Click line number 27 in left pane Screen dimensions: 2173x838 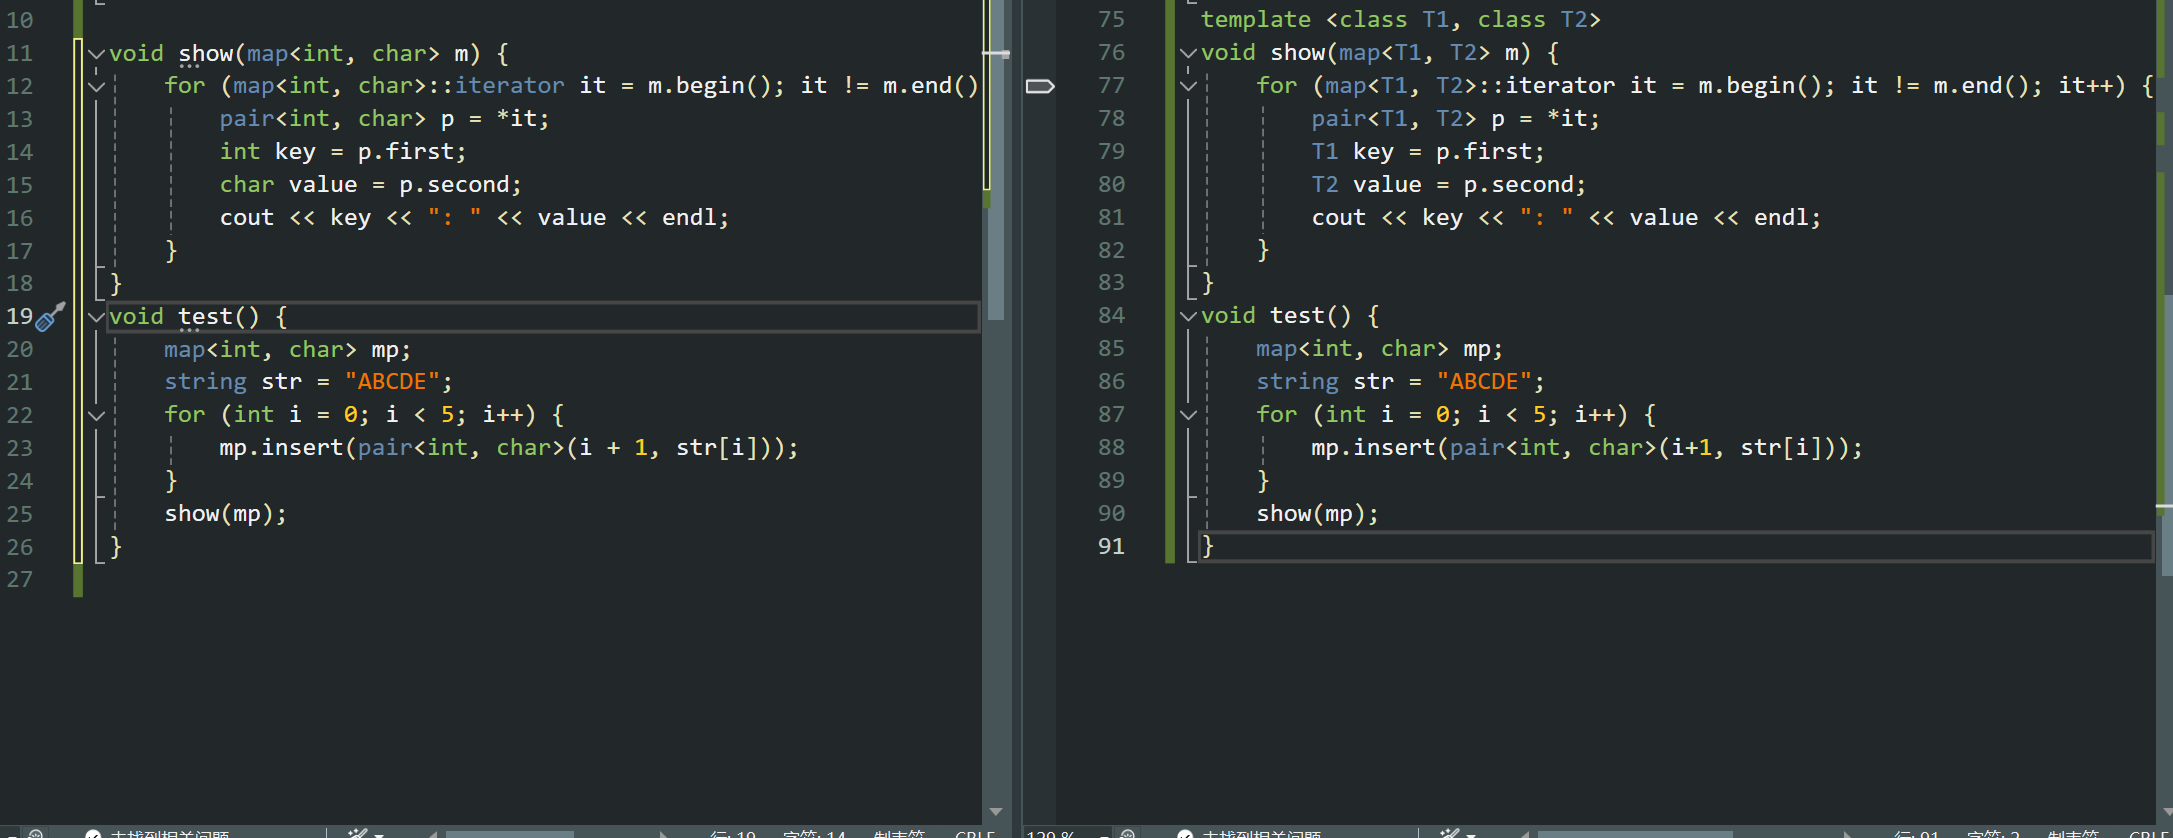point(20,580)
